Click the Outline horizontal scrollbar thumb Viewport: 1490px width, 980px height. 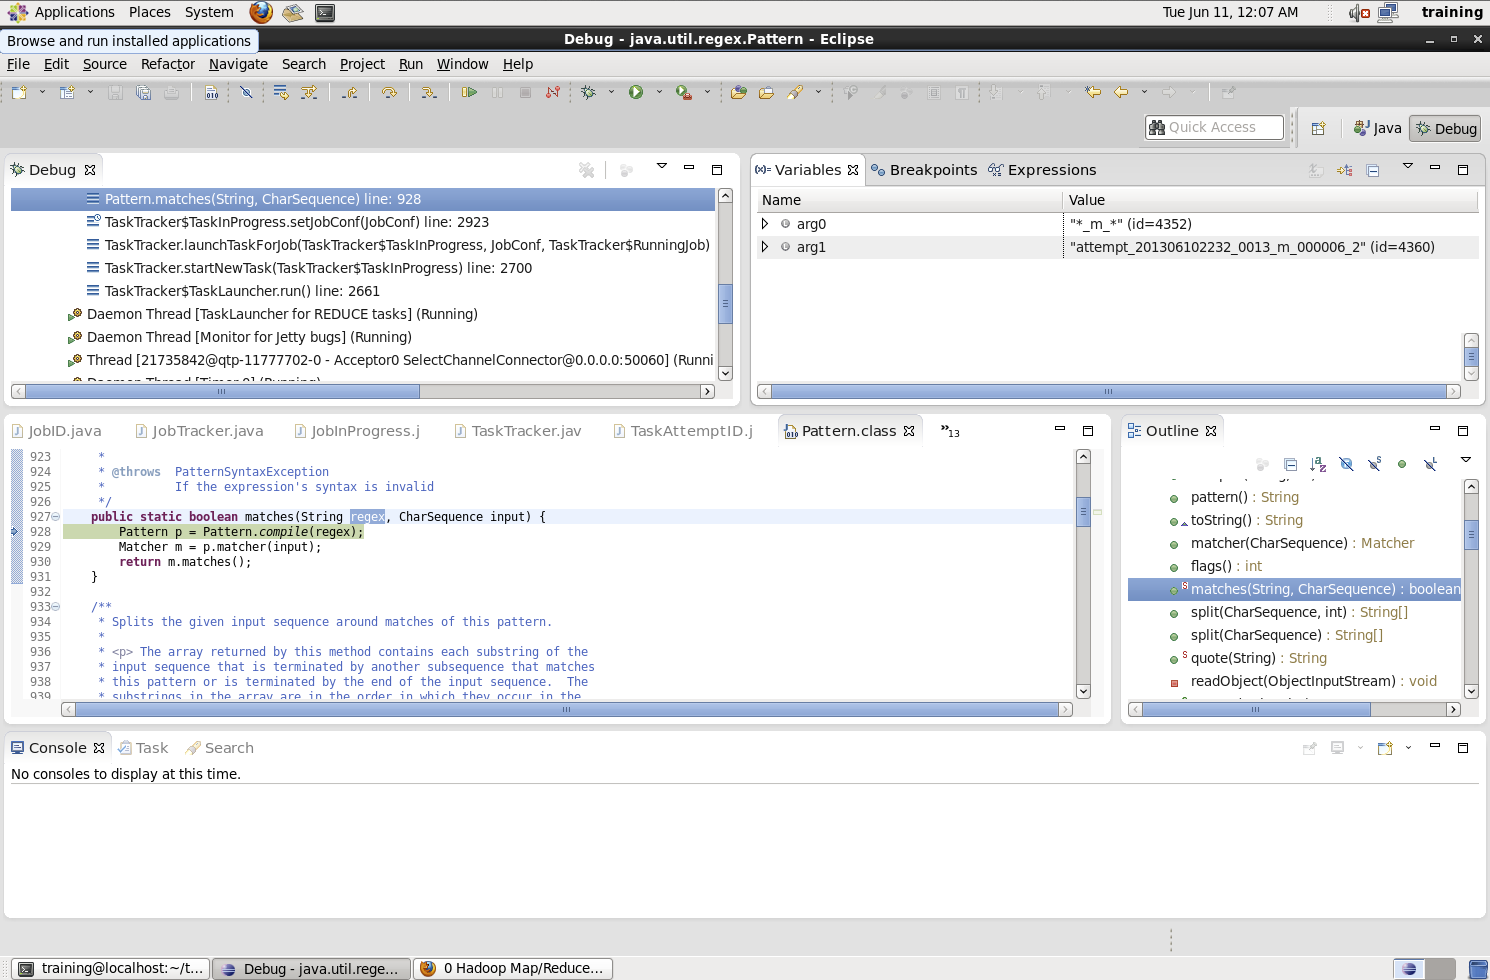(1256, 709)
